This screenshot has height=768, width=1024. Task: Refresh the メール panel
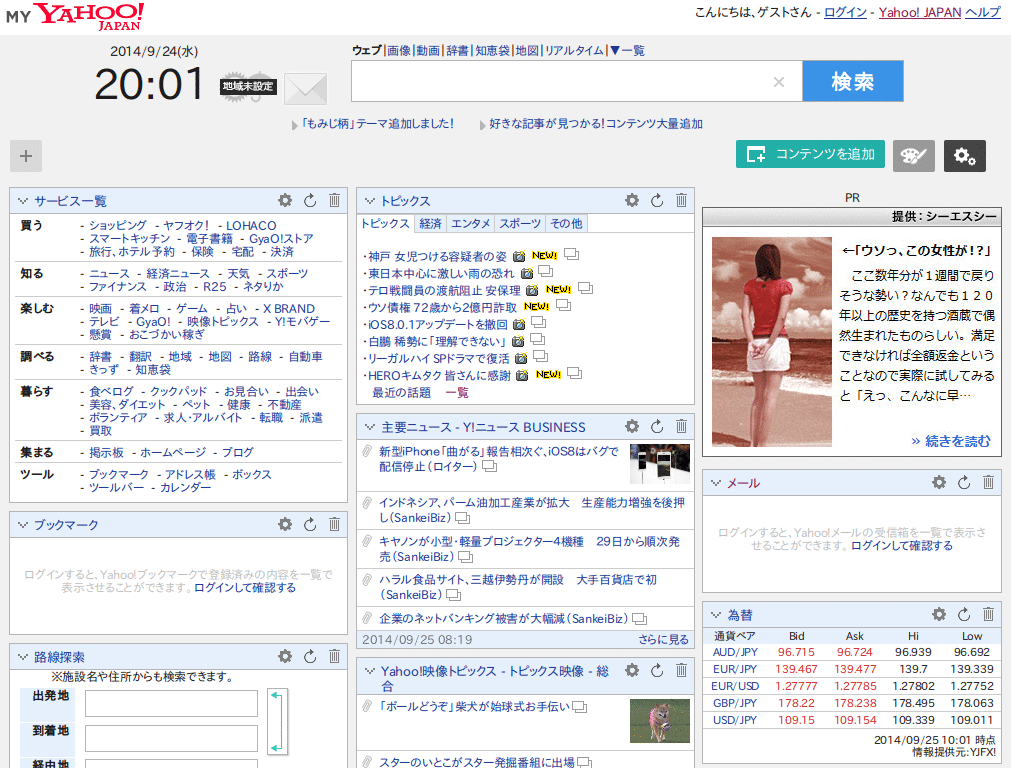click(963, 483)
